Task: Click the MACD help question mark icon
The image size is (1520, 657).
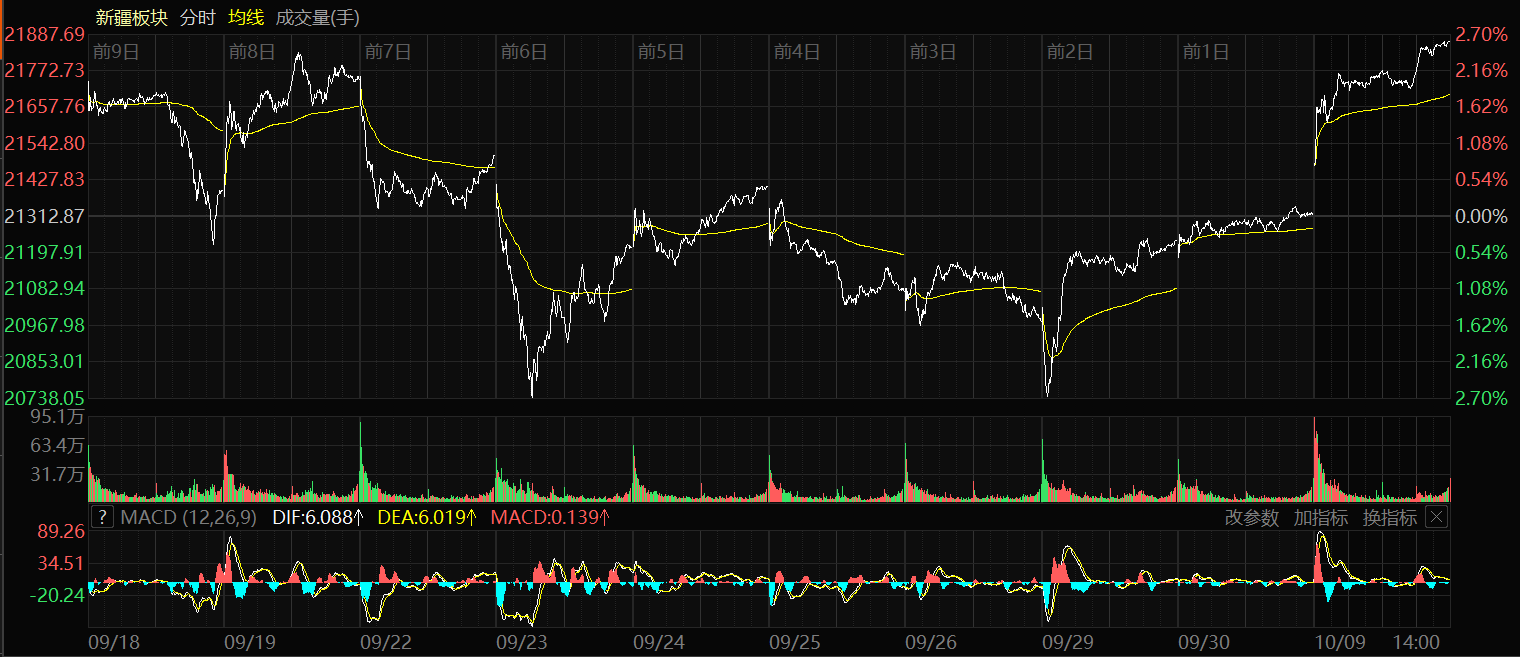Action: coord(102,517)
